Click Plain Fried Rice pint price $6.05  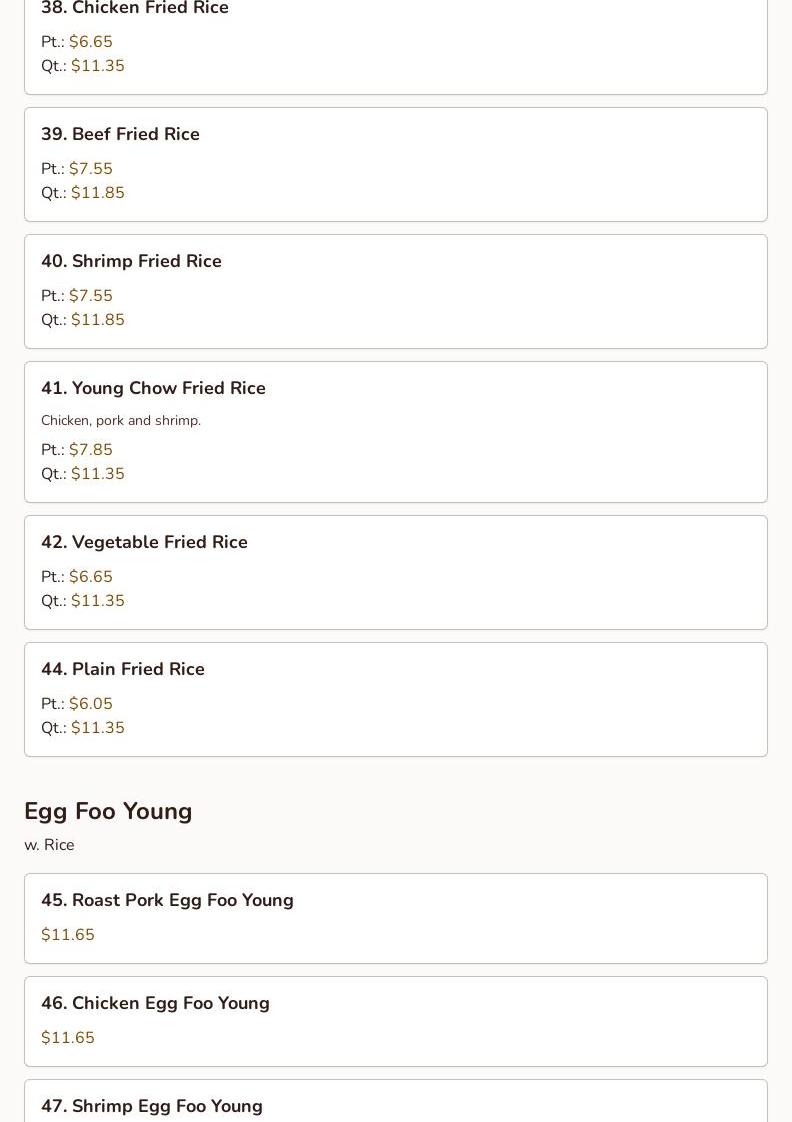coord(91,704)
